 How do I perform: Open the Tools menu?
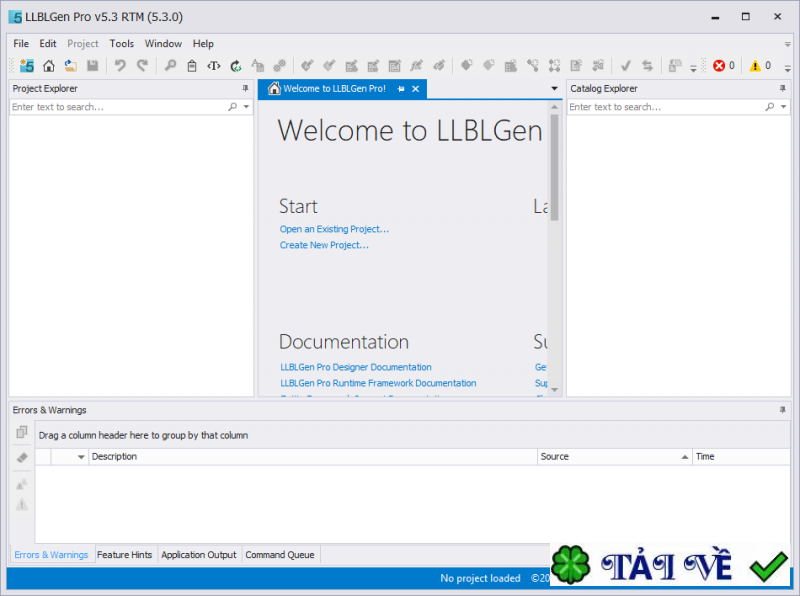coord(121,43)
